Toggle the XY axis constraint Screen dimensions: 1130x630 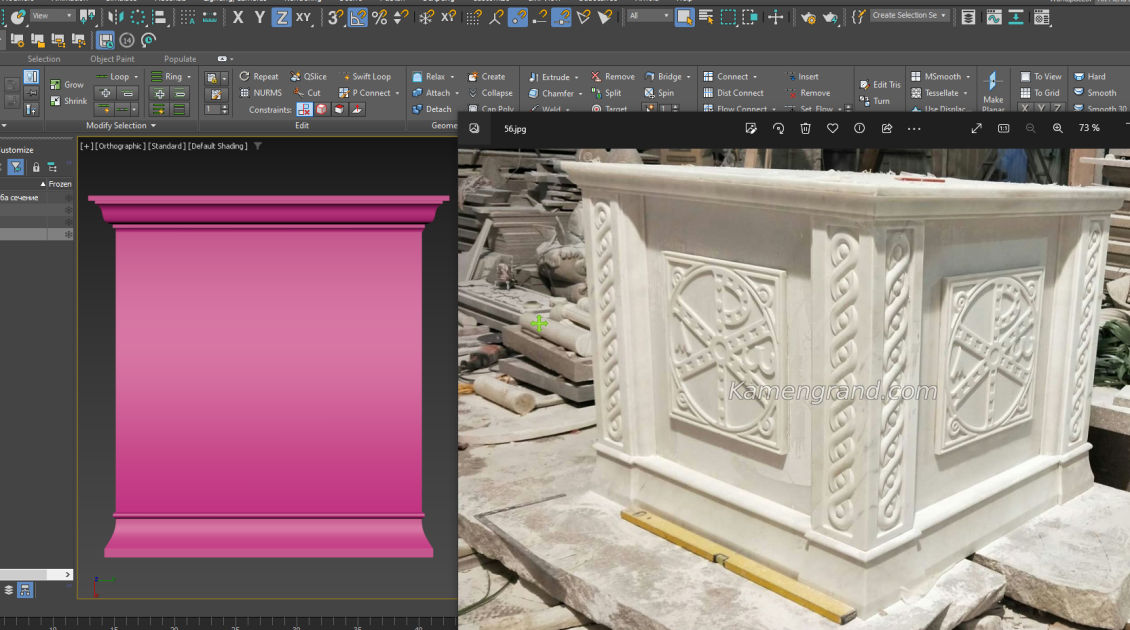click(x=303, y=17)
